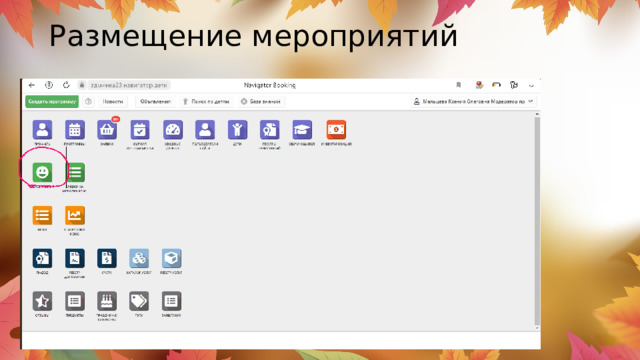Open the purple calendar grid icon

coord(75,130)
